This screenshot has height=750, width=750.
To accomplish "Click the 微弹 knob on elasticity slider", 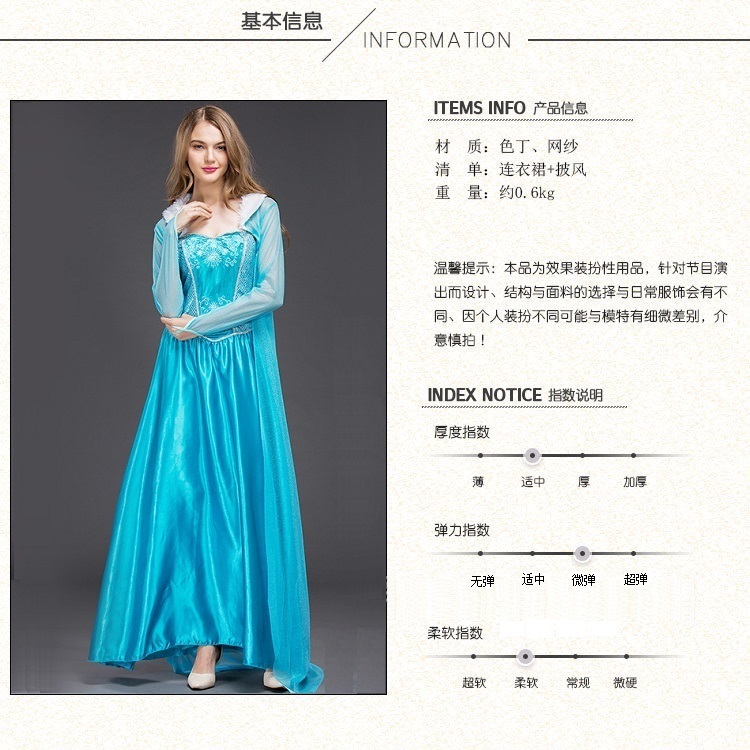I will [x=582, y=553].
